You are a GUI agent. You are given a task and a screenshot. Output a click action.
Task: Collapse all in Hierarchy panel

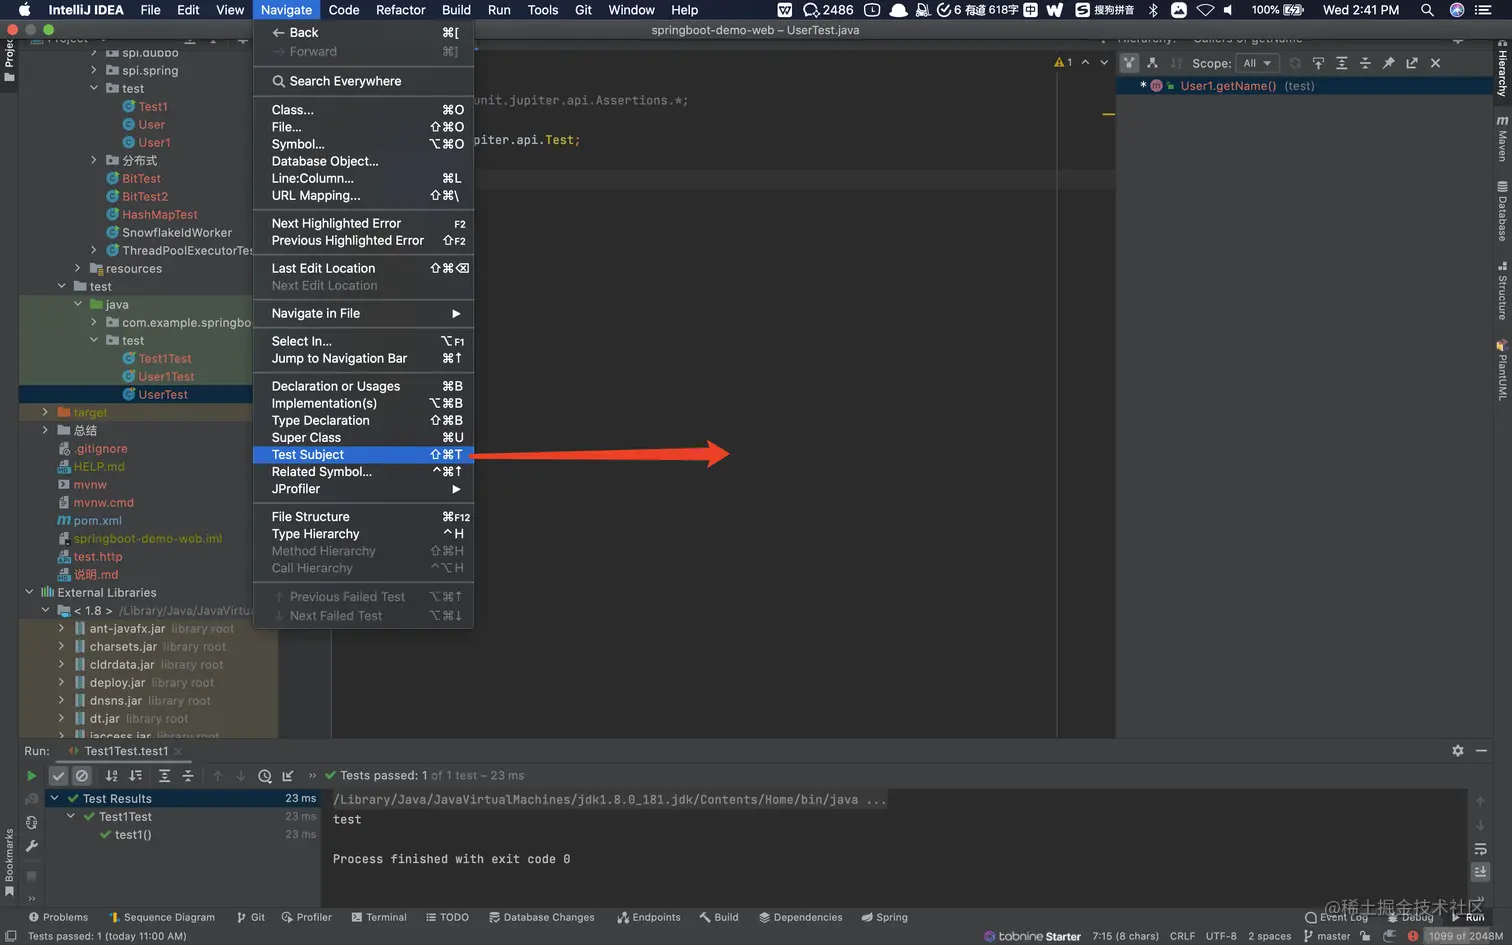click(1365, 63)
